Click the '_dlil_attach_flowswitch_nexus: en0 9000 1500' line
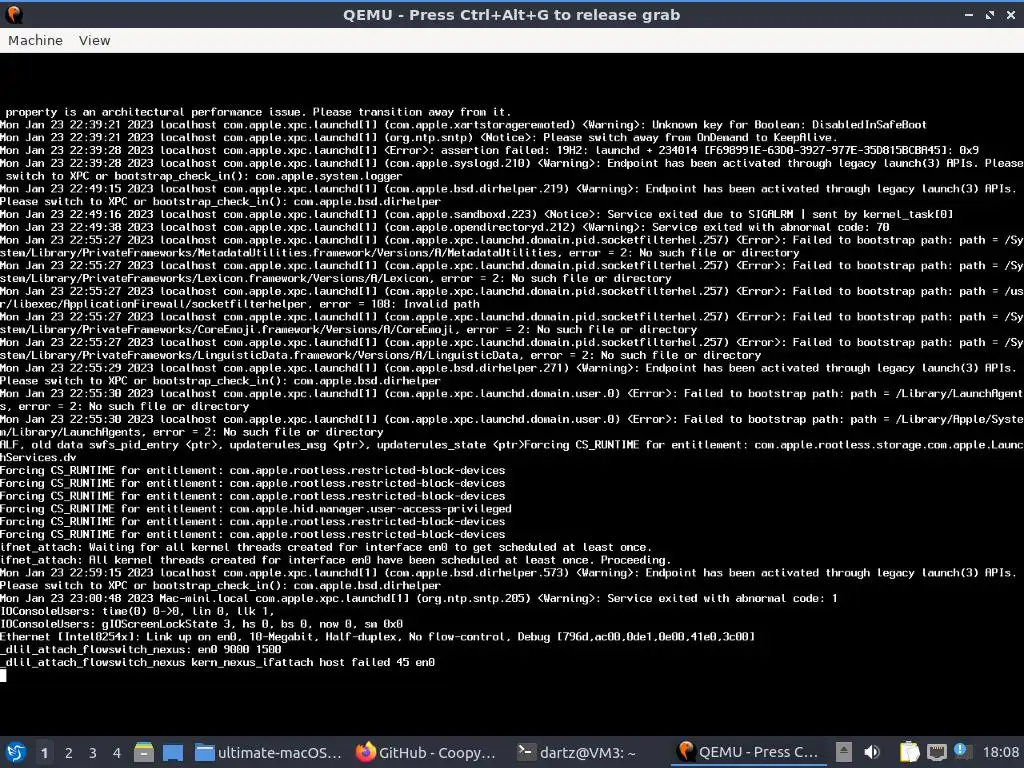1024x768 pixels. pos(140,649)
